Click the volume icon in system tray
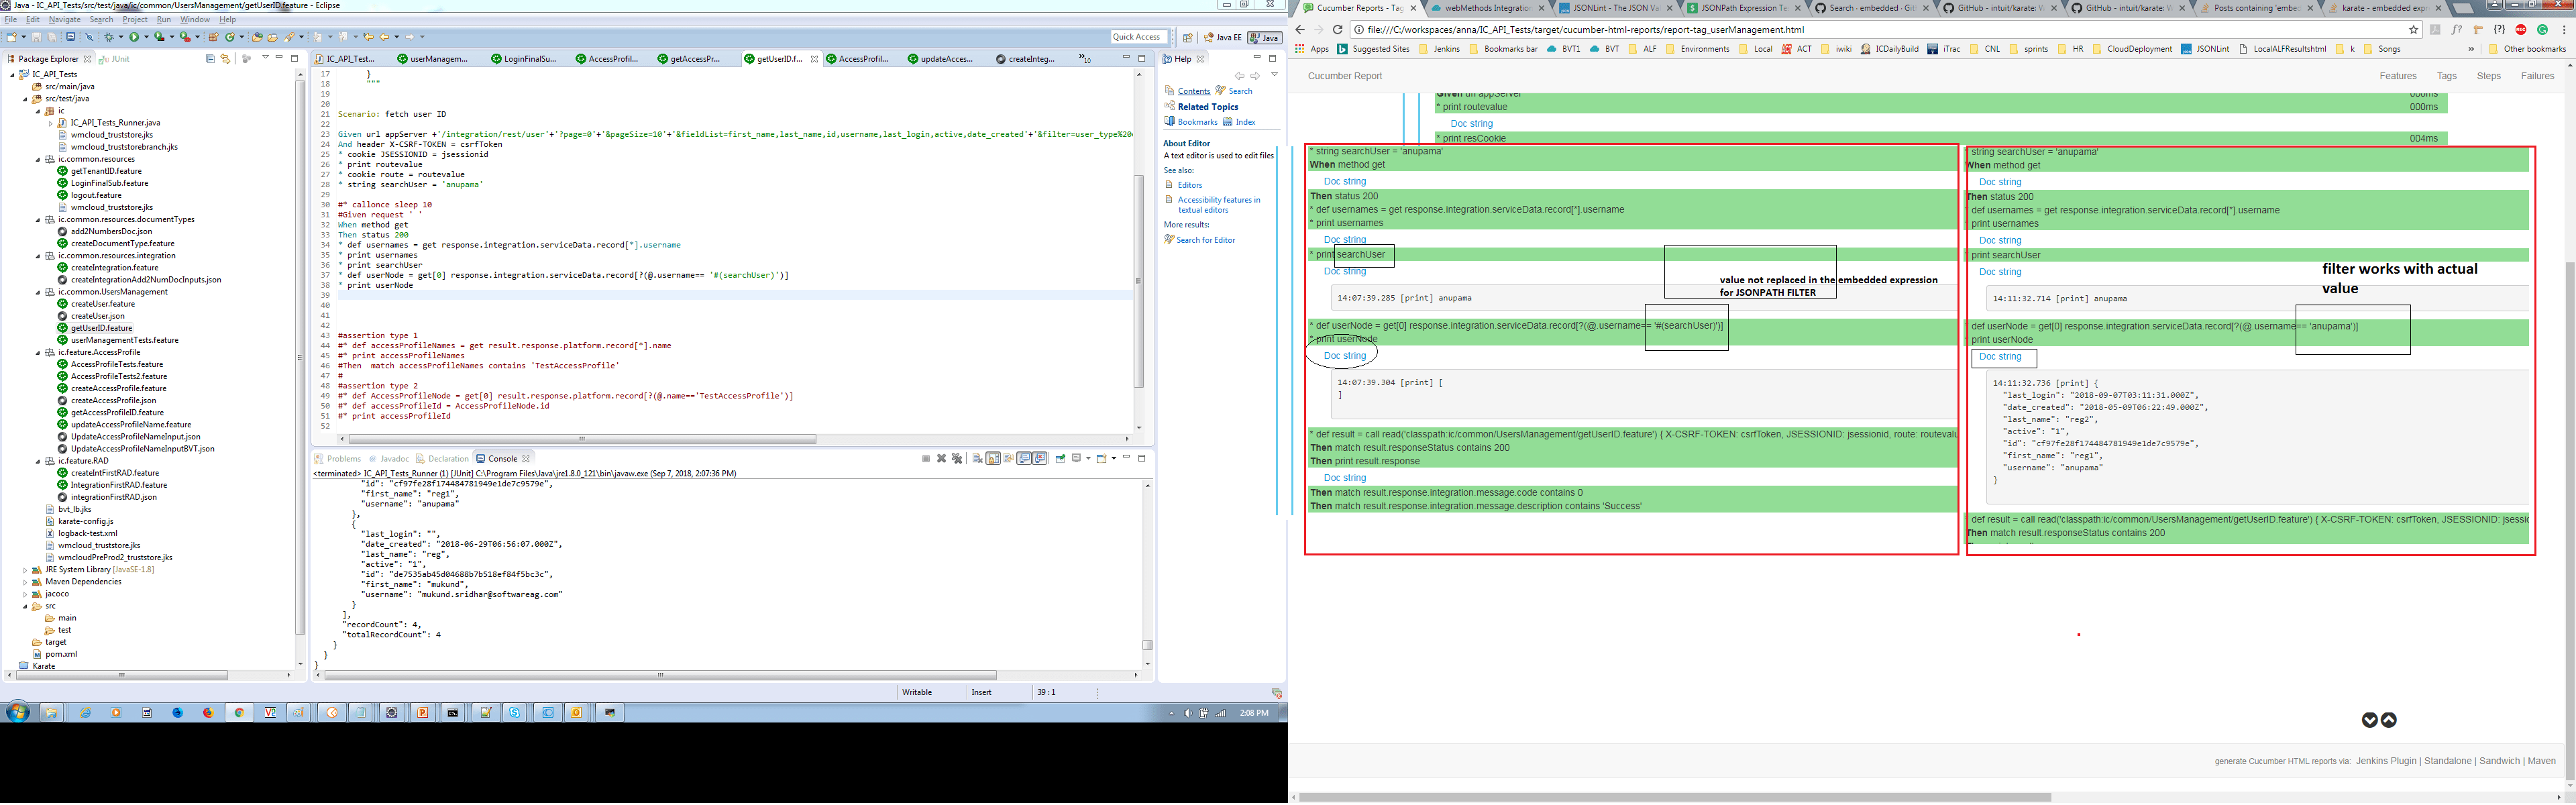2576x805 pixels. coord(1188,713)
